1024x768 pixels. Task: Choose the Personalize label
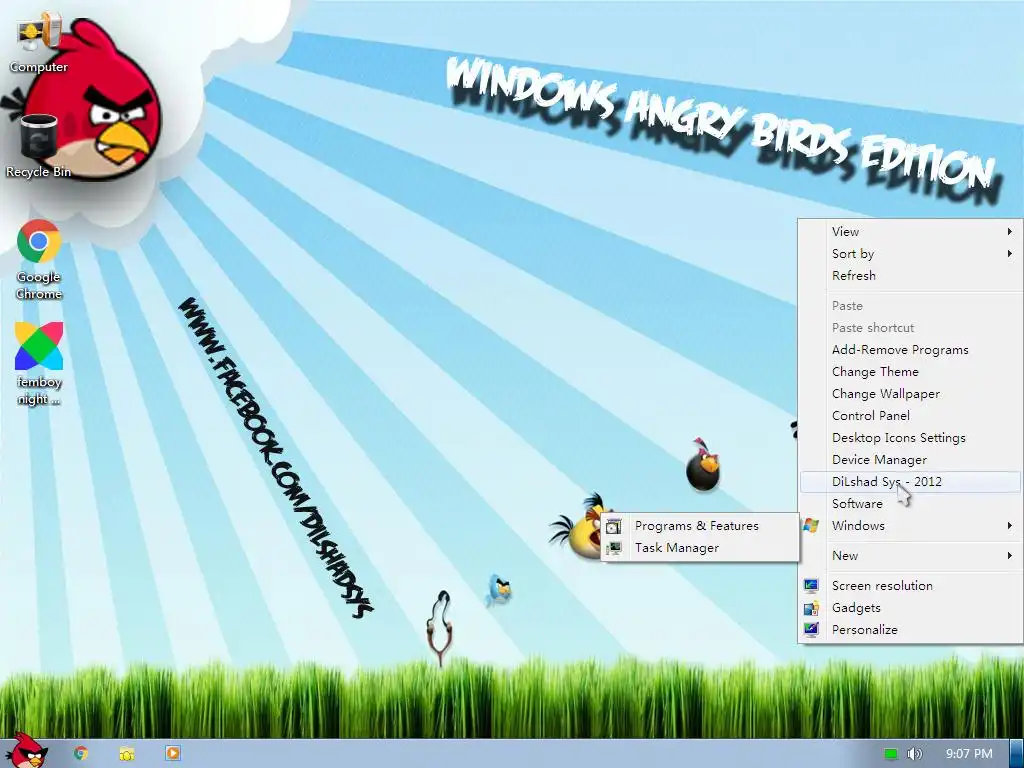click(x=865, y=630)
